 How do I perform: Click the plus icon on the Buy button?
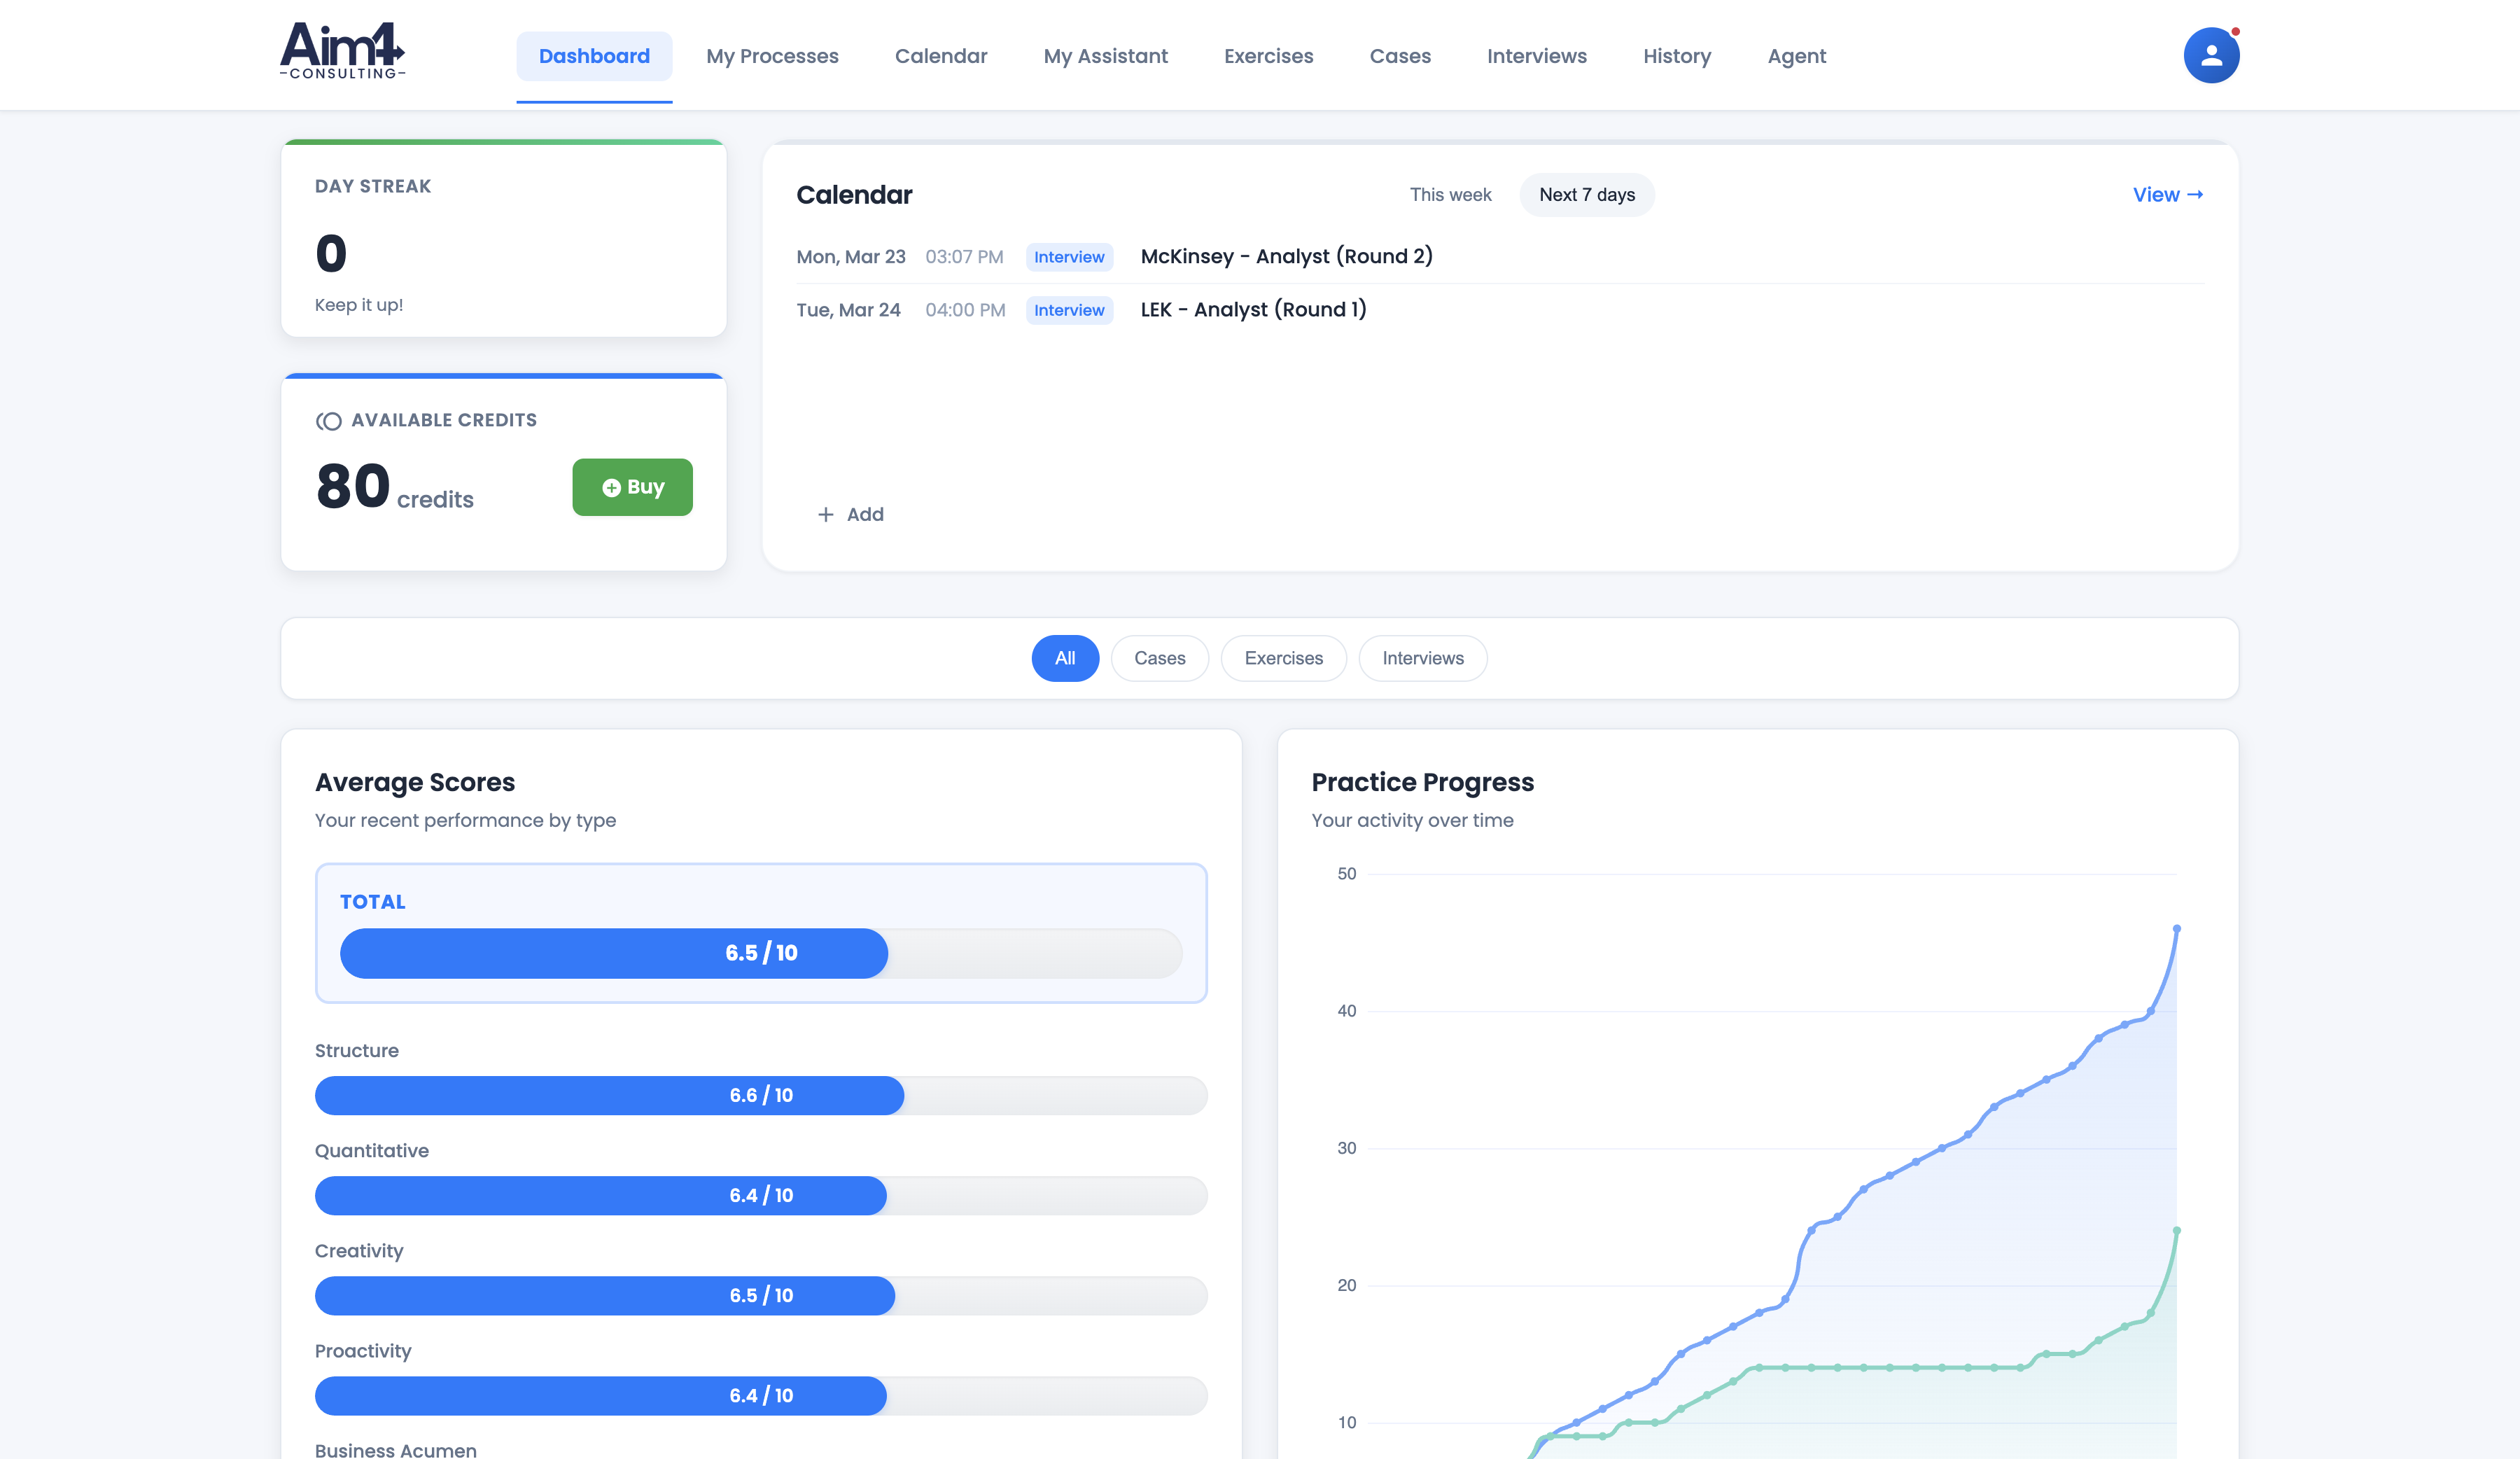pos(611,487)
